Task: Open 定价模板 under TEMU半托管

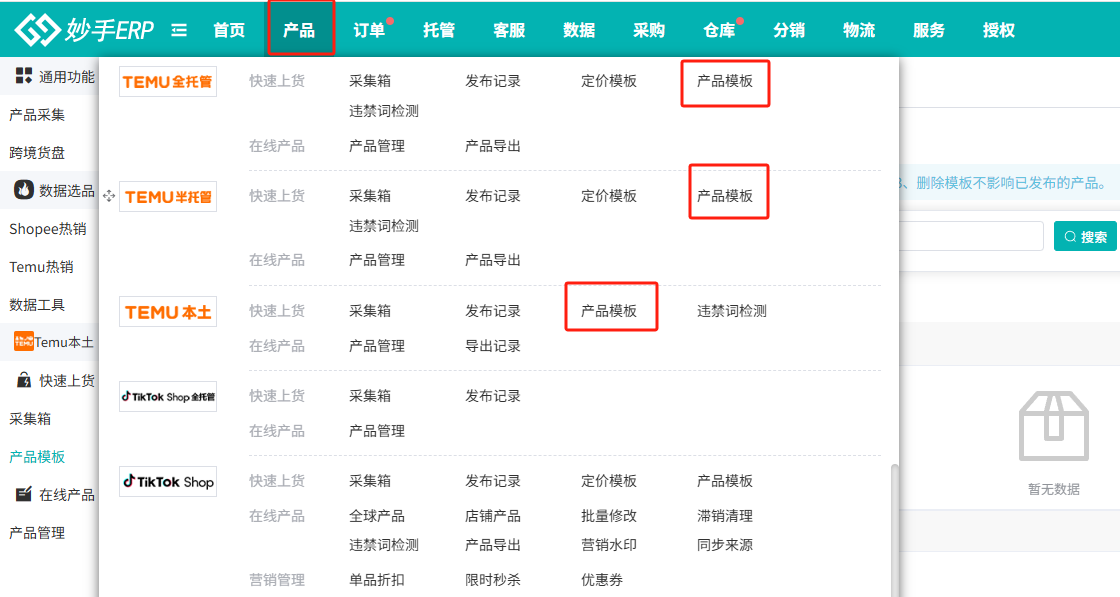Action: pos(609,196)
